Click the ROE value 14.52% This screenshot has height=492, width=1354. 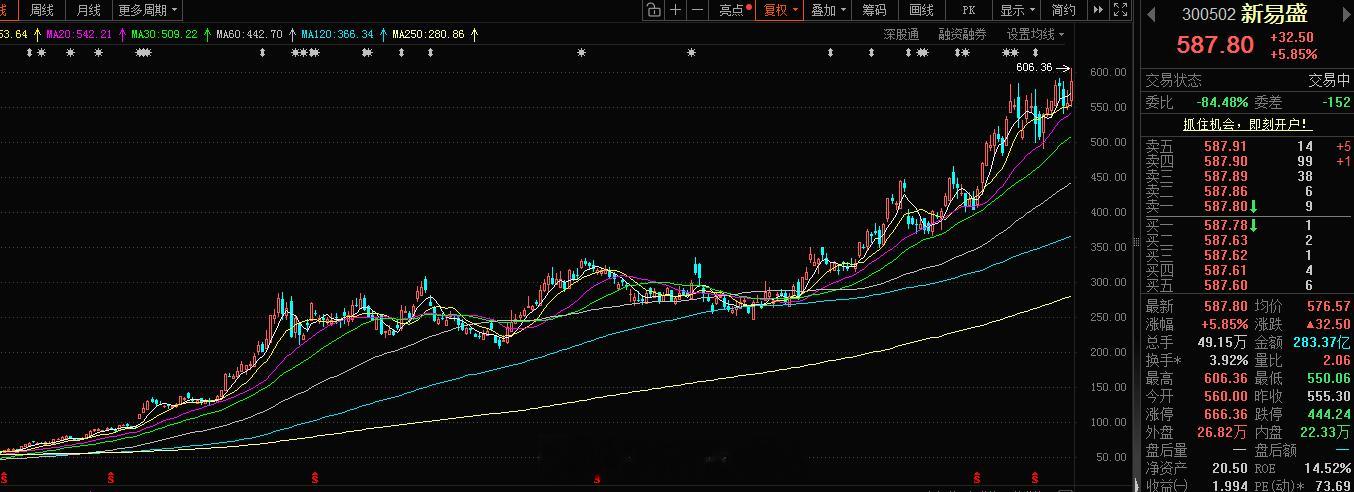(x=1328, y=468)
